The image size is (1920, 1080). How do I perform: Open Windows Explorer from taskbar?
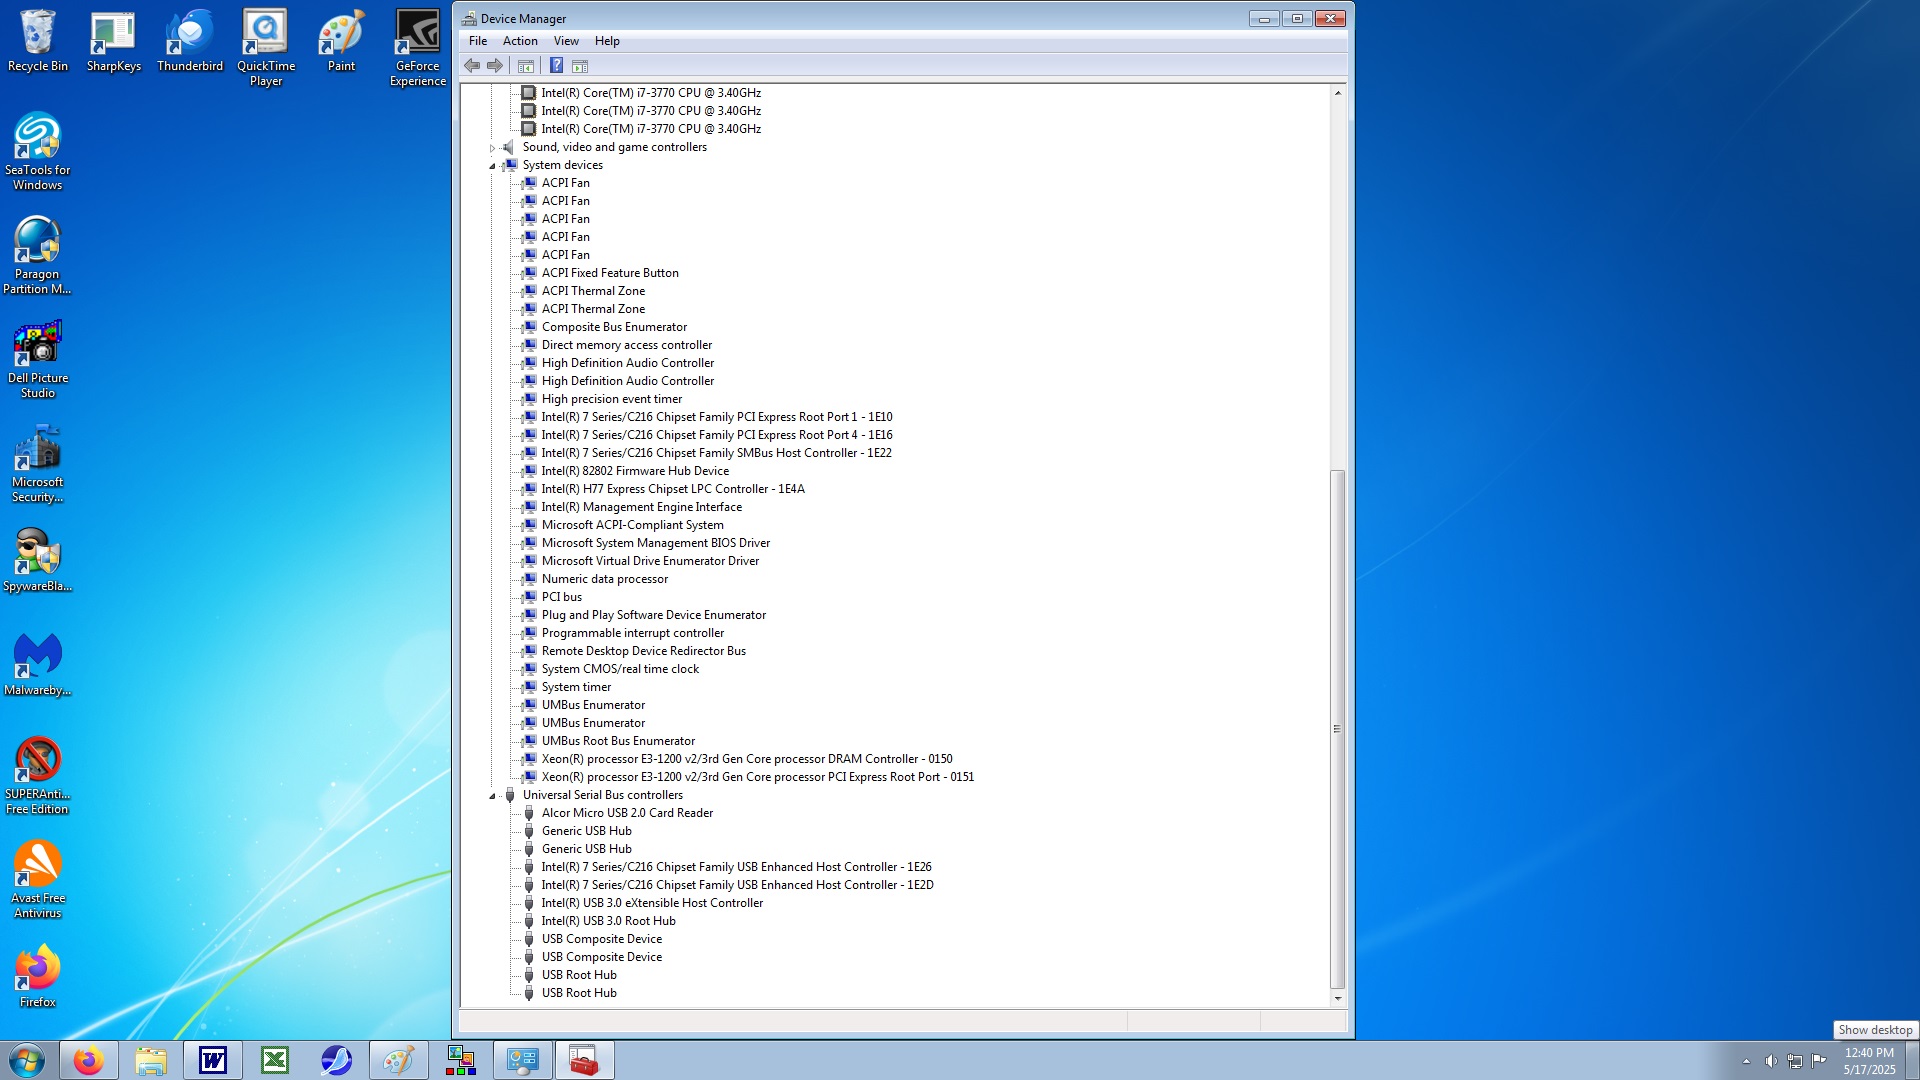pyautogui.click(x=151, y=1060)
